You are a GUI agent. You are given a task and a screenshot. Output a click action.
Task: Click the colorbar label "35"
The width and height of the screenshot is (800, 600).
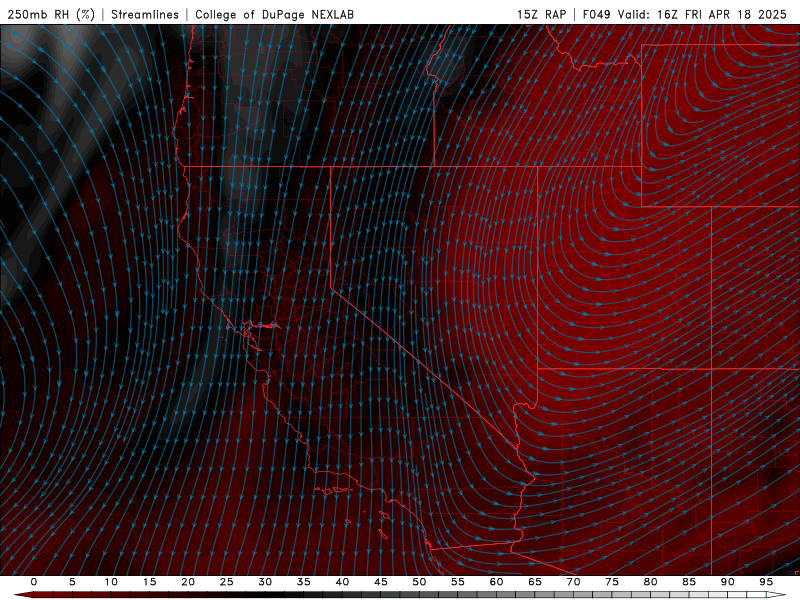pos(304,582)
